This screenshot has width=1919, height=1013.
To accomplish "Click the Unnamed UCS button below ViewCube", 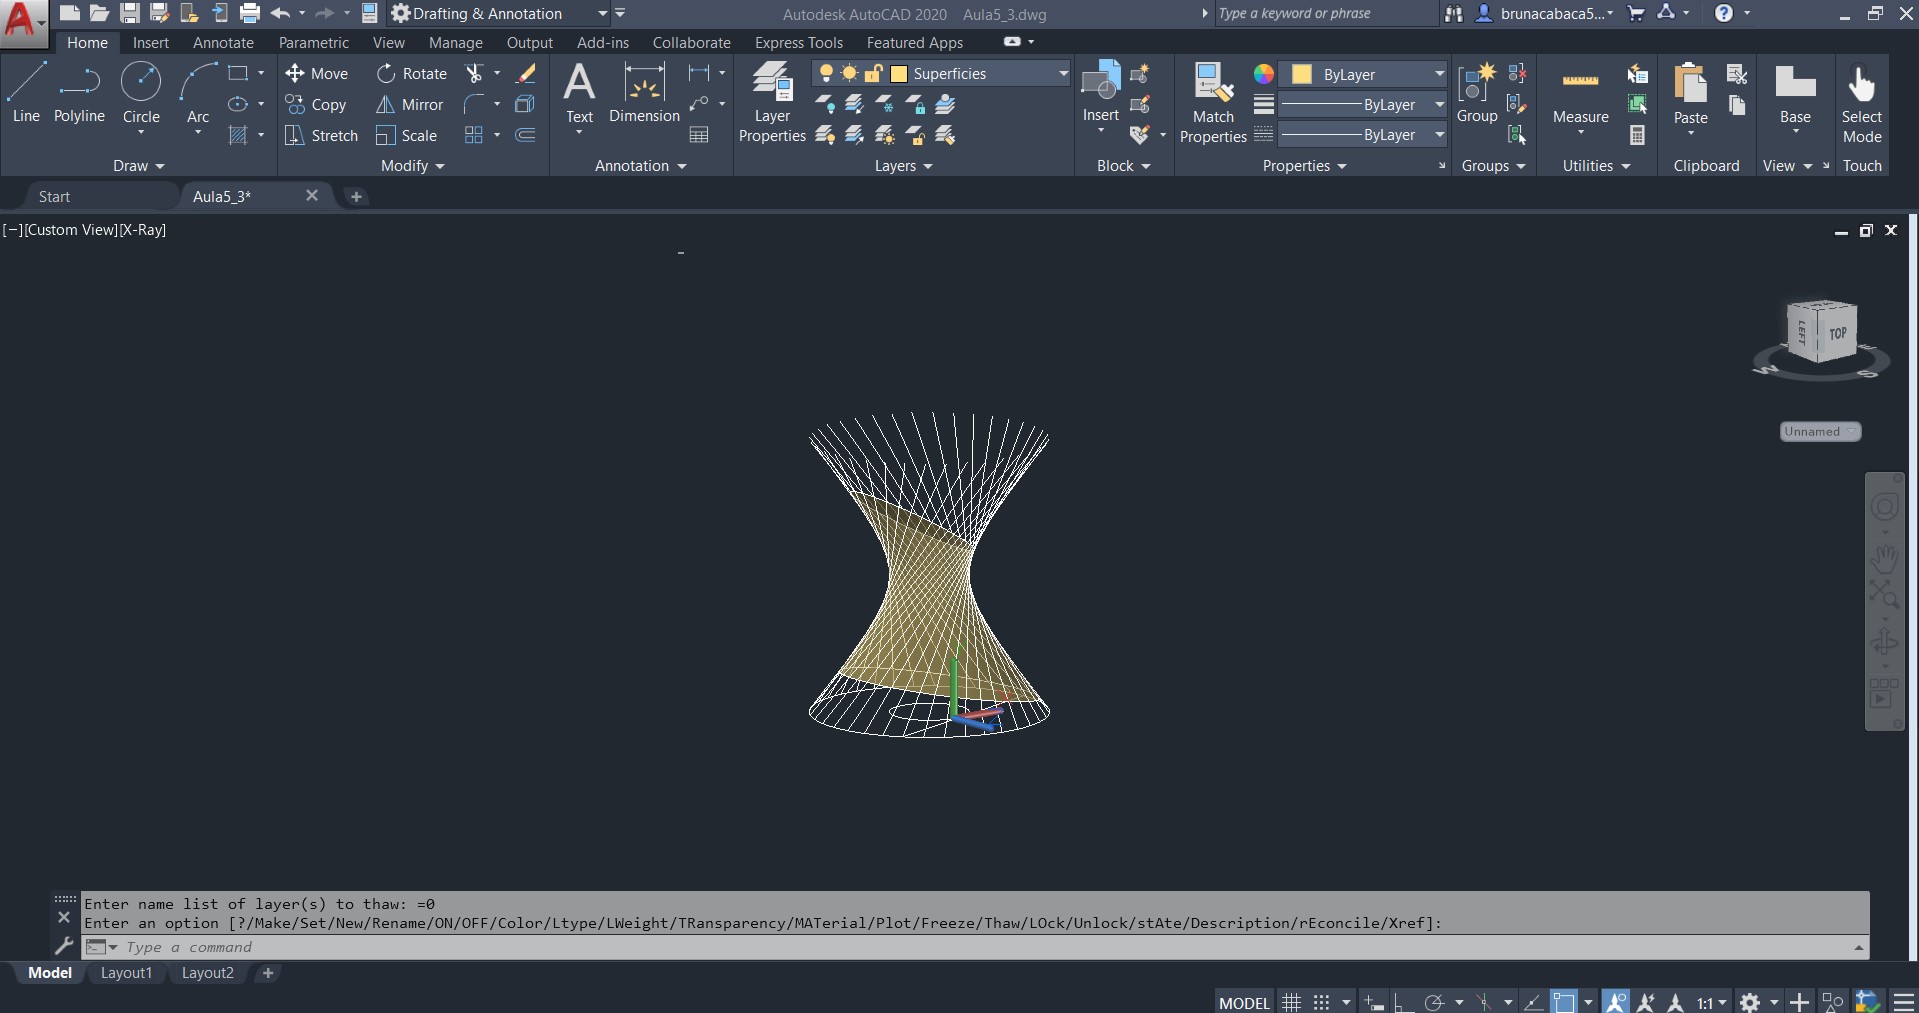I will pos(1819,431).
